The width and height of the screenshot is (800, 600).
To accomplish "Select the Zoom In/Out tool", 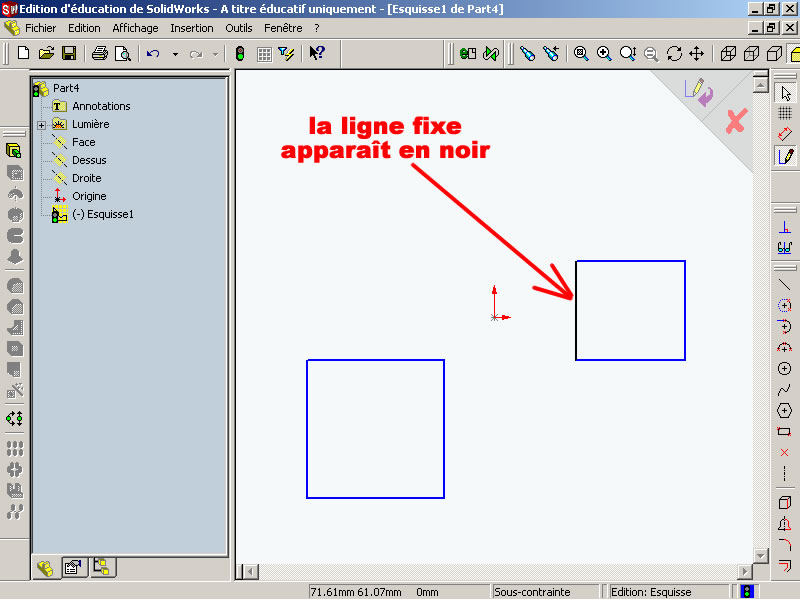I will pos(628,53).
